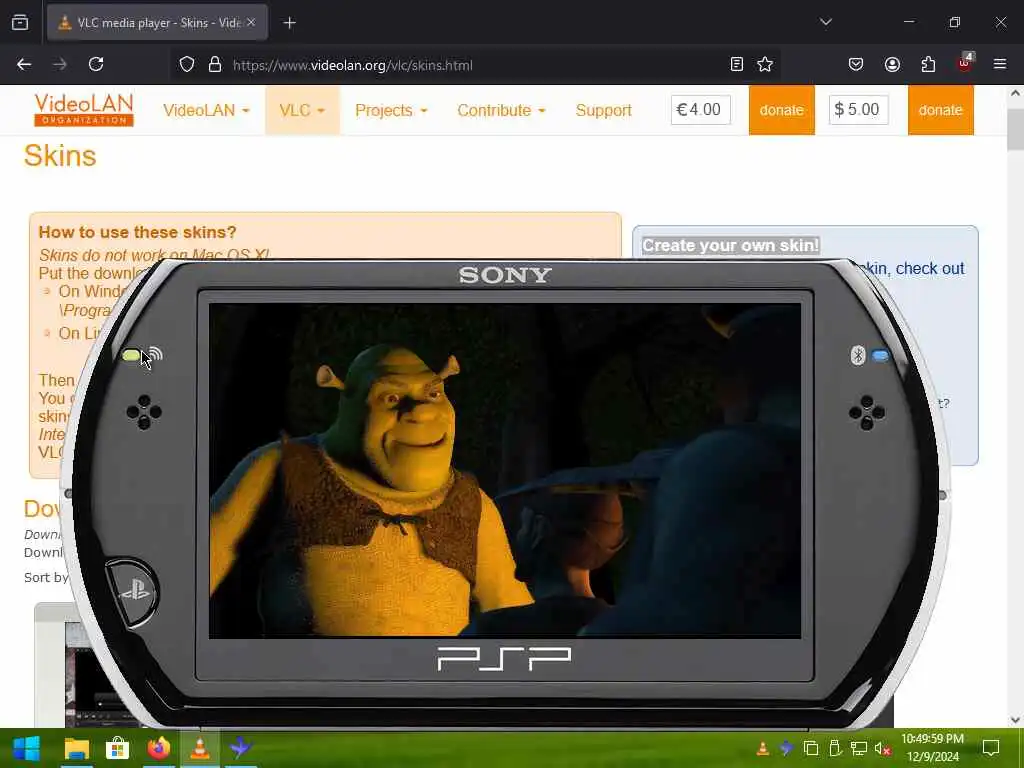Open the Support page link
1024x768 pixels.
coord(603,110)
